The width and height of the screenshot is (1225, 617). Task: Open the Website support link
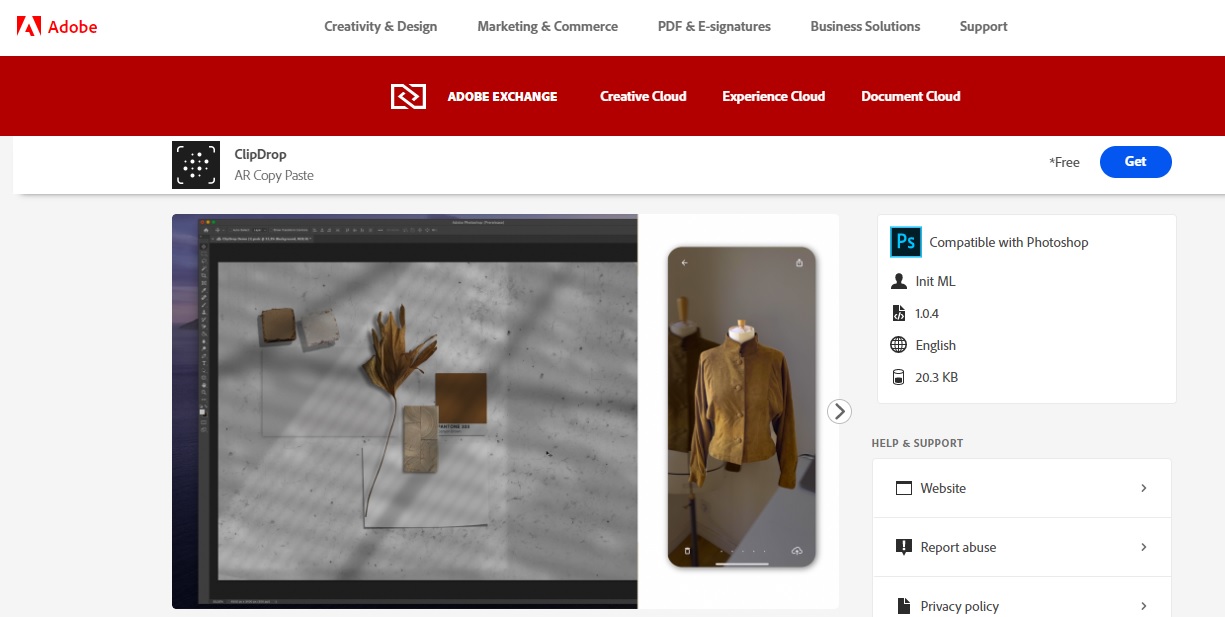point(943,488)
